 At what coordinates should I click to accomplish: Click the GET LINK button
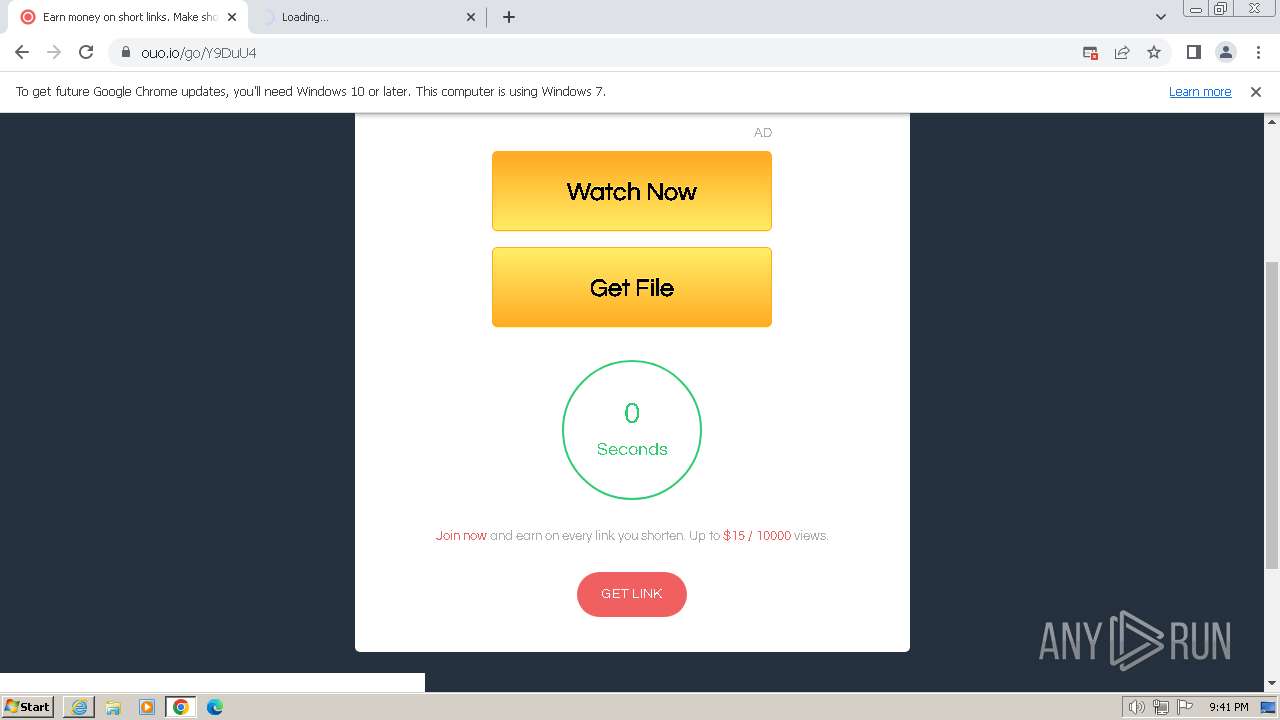point(632,594)
